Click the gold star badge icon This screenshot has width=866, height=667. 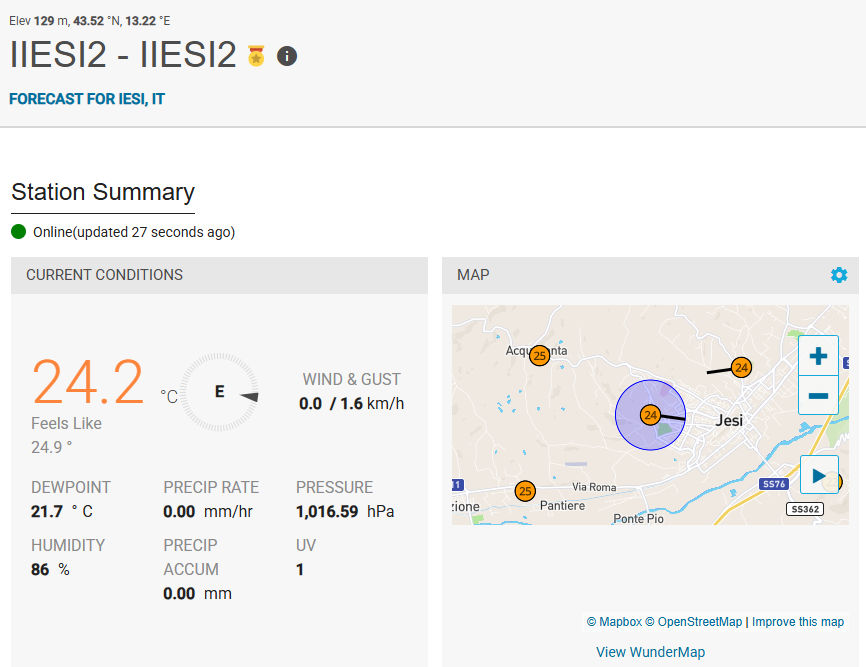256,56
